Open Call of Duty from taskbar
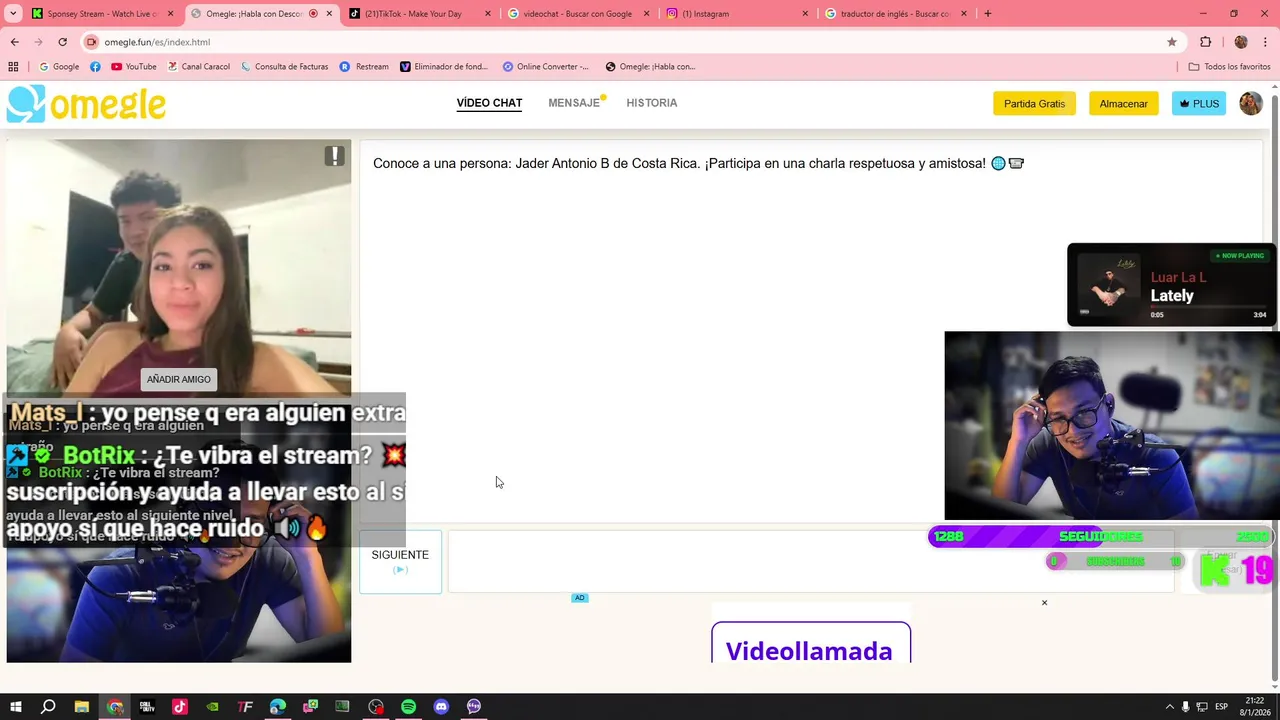This screenshot has height=720, width=1280. point(147,706)
